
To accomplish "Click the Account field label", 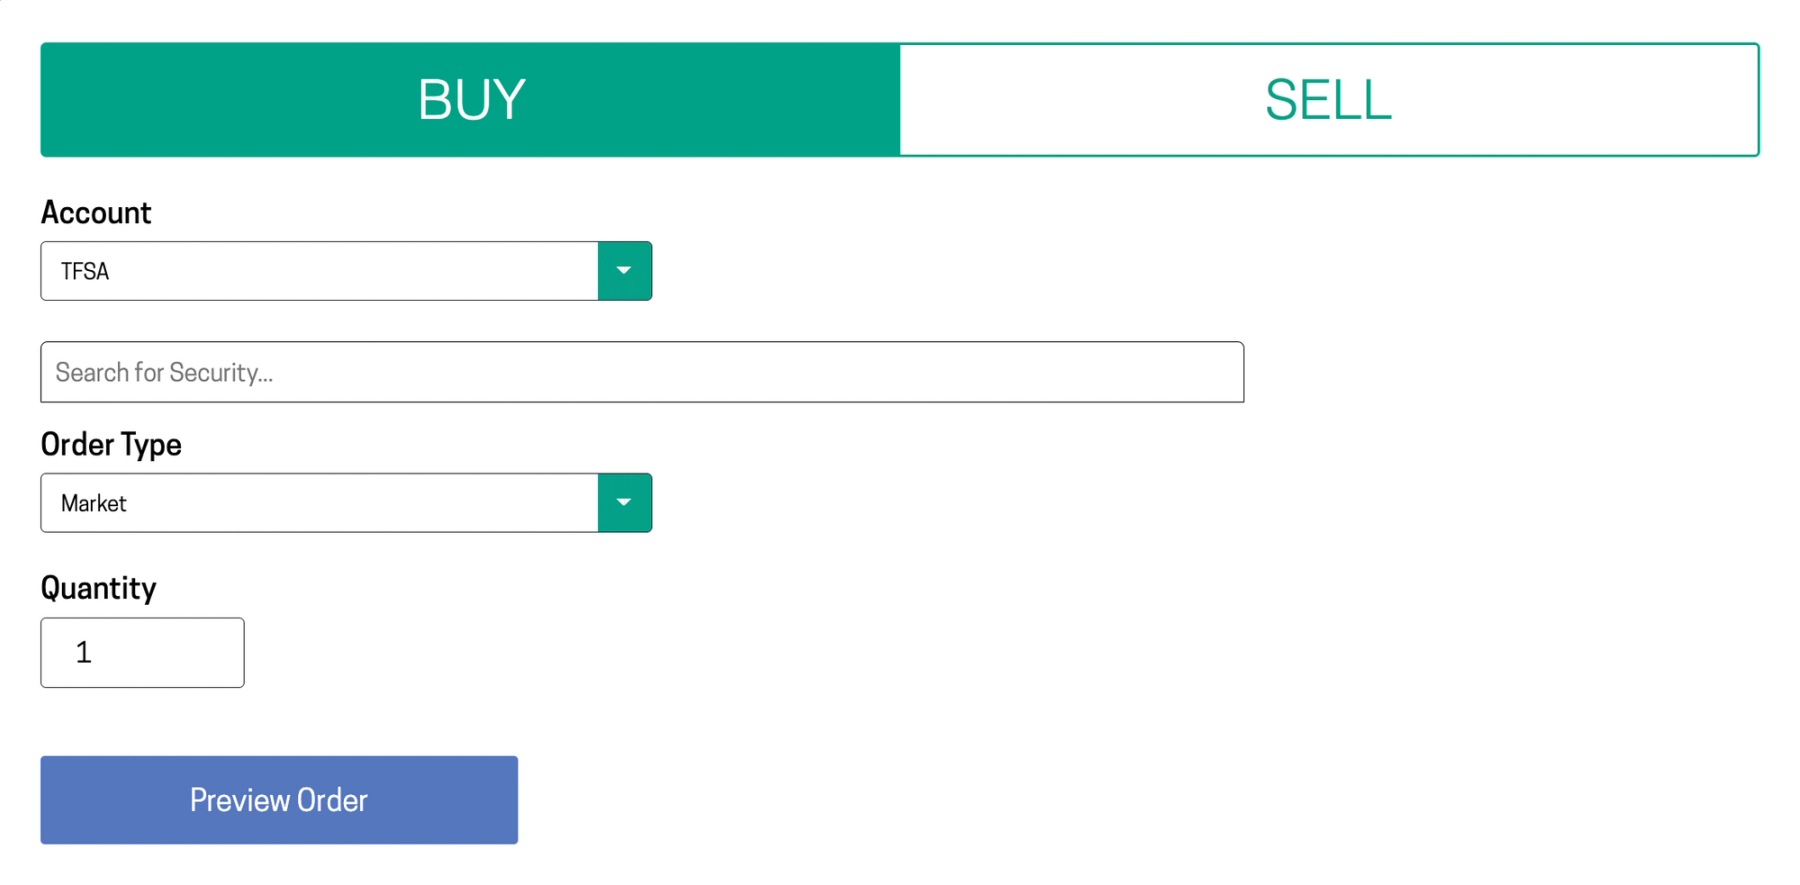I will (95, 212).
